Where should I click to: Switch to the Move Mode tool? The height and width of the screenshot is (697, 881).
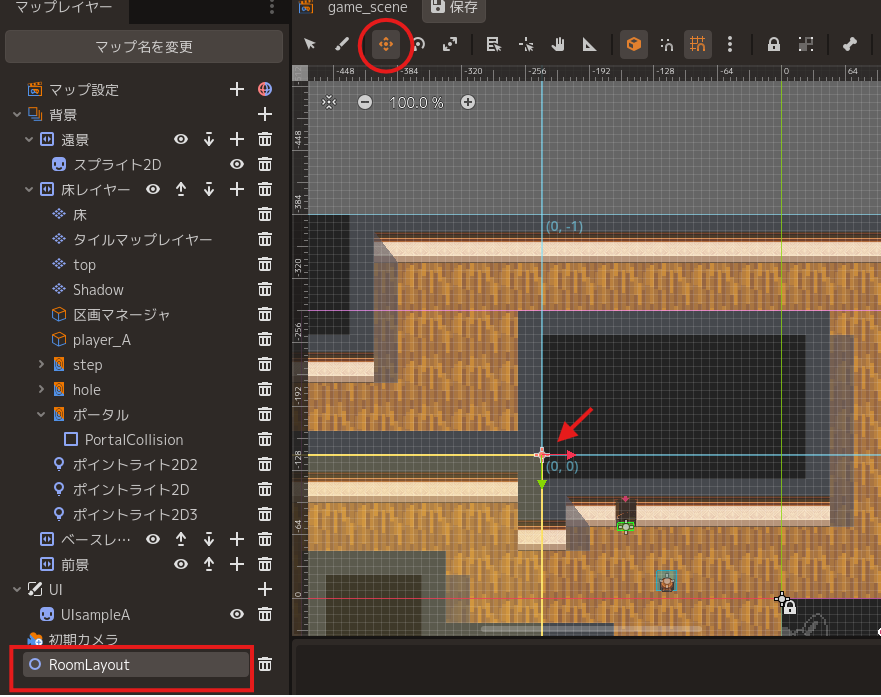click(x=385, y=44)
